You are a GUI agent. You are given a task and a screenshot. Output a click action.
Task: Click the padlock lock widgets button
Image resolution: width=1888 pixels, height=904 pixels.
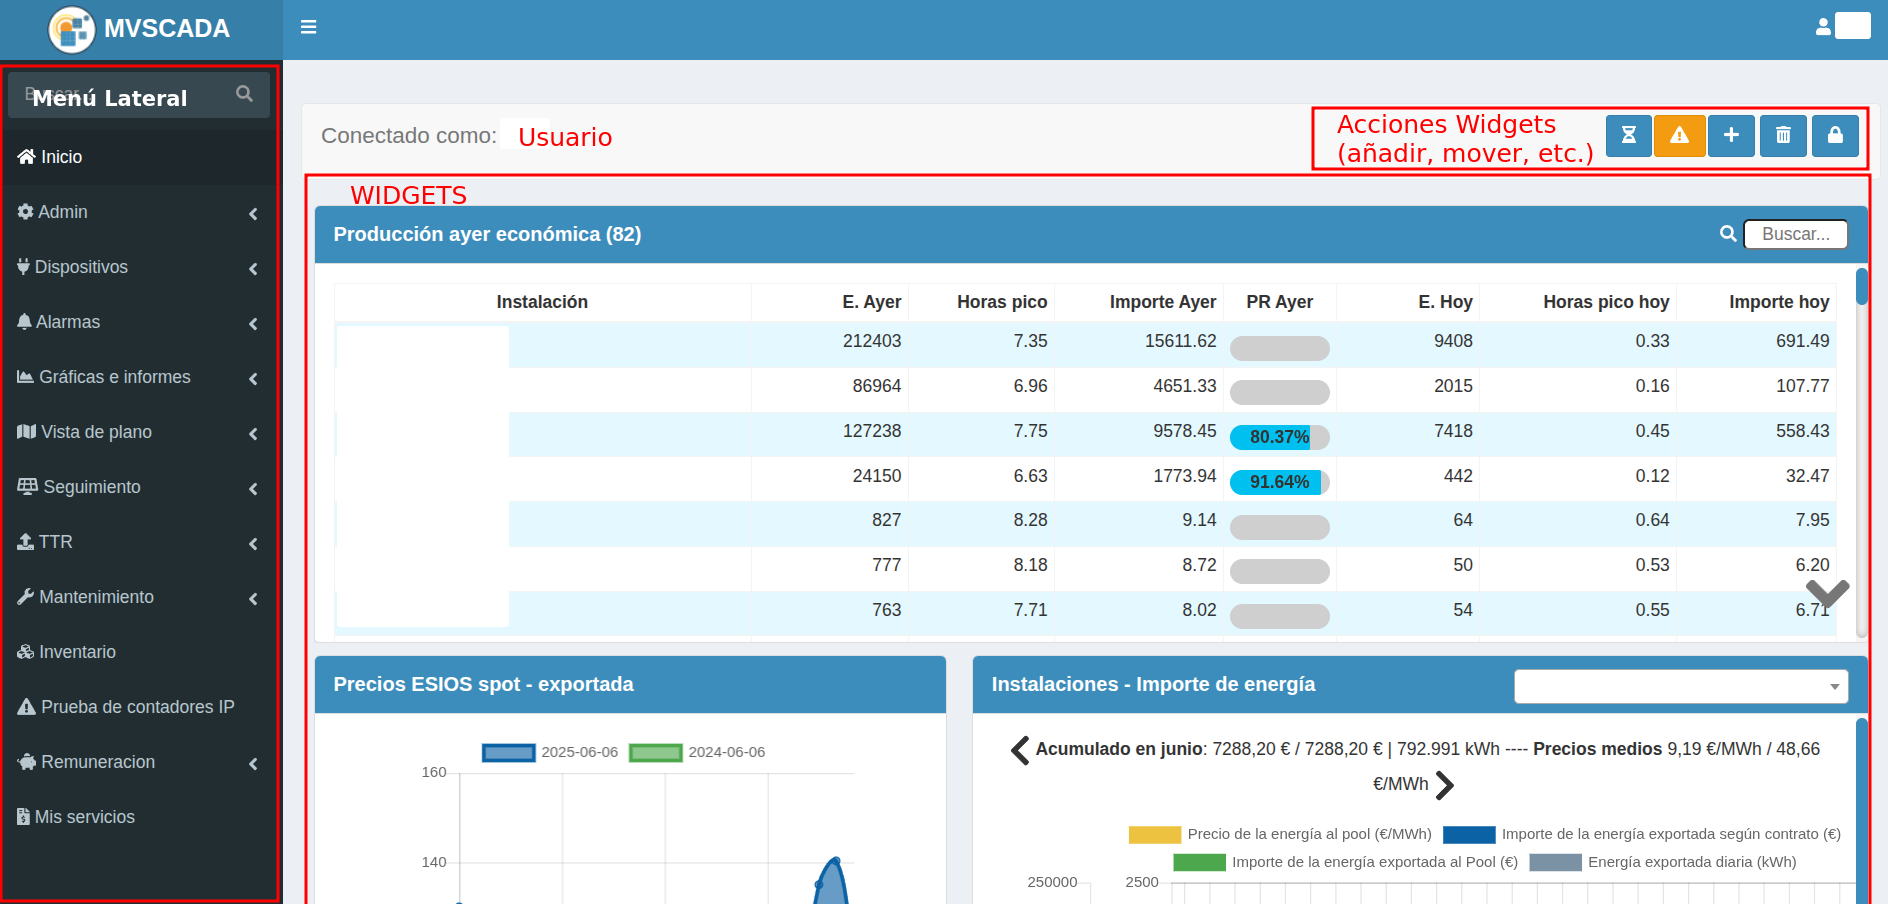click(x=1835, y=135)
